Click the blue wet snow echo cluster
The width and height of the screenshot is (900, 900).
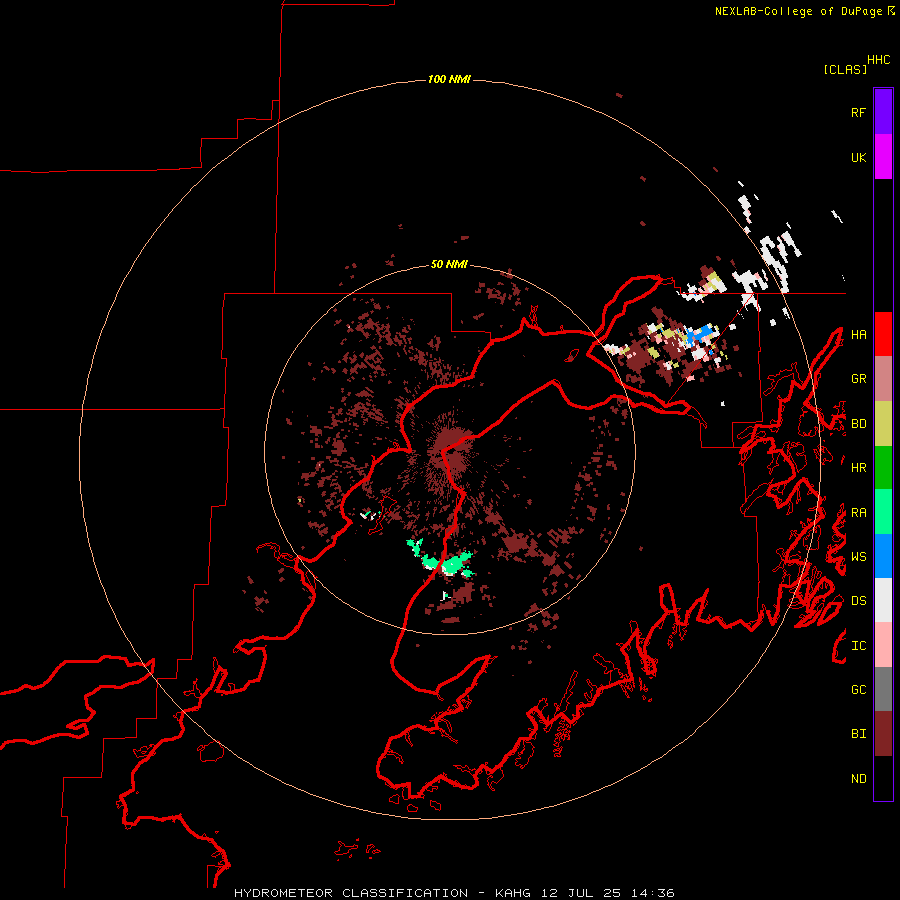tap(700, 335)
